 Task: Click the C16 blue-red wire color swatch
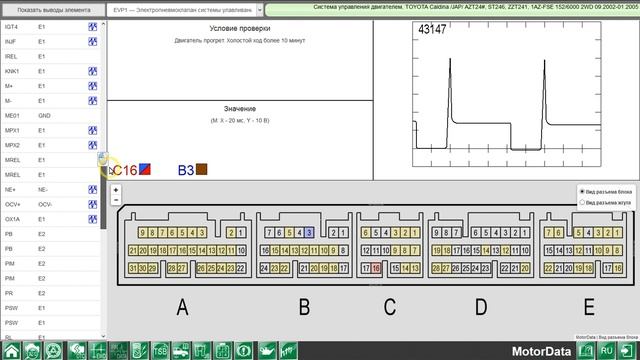(145, 169)
